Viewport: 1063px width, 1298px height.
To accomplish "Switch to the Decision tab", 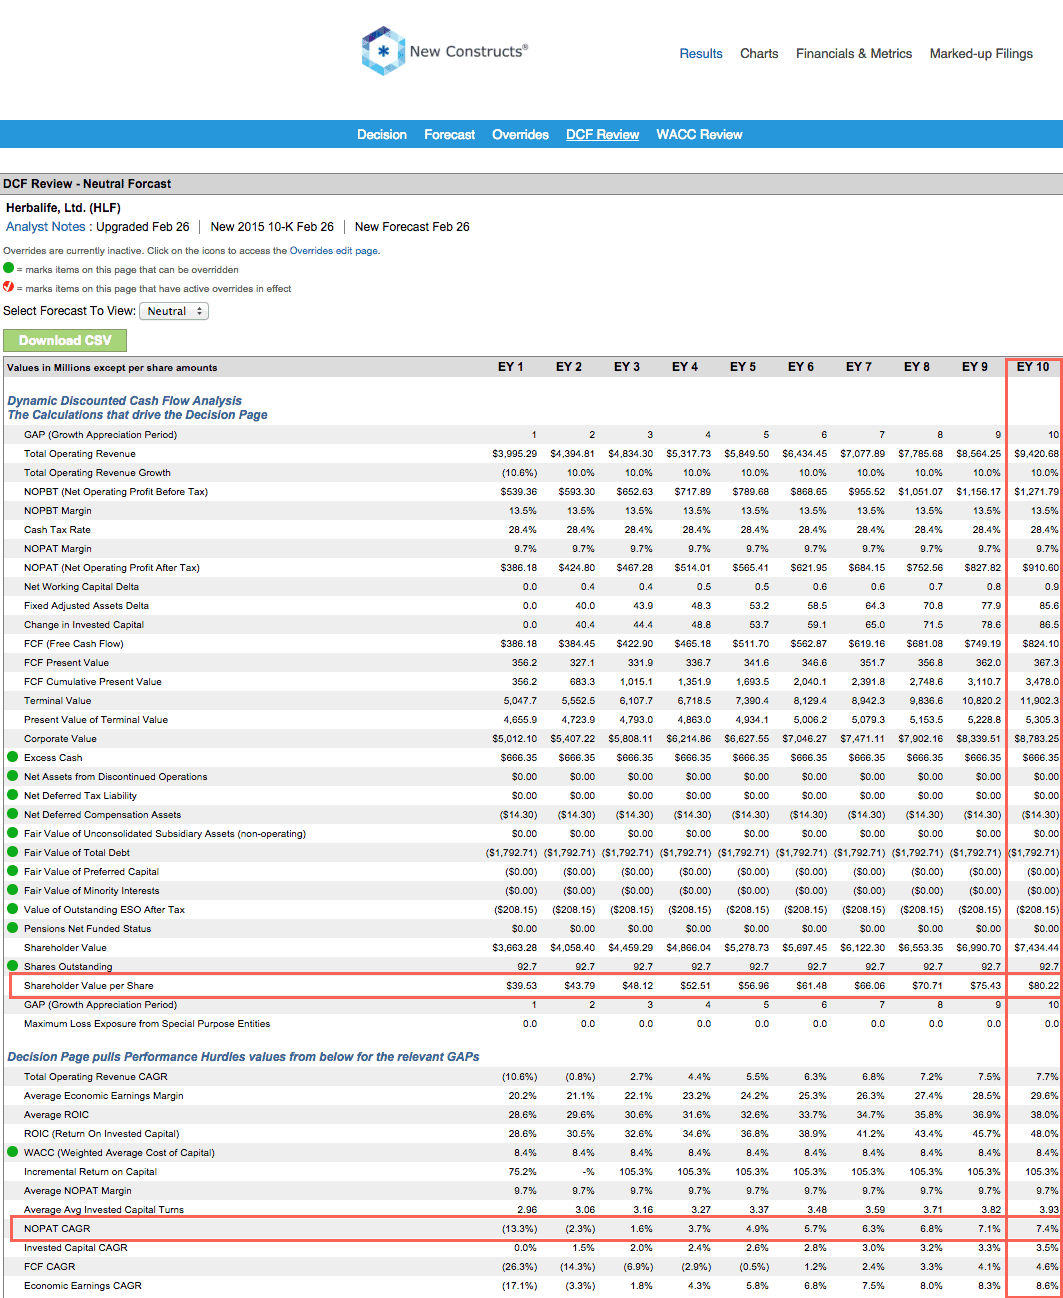I will point(382,135).
